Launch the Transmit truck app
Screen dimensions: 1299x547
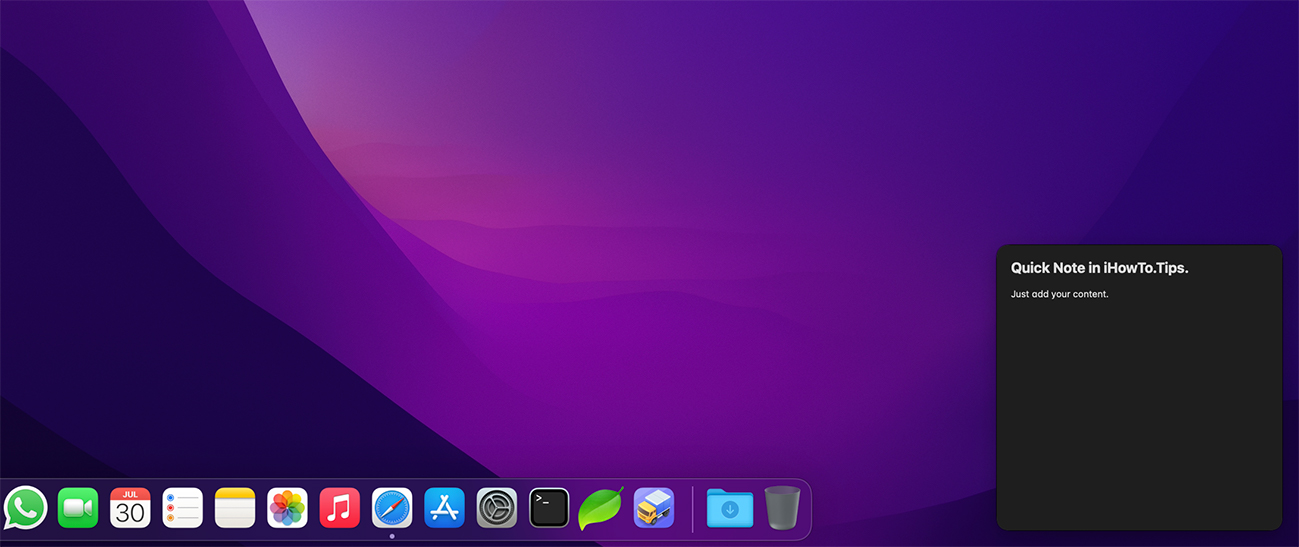[654, 508]
